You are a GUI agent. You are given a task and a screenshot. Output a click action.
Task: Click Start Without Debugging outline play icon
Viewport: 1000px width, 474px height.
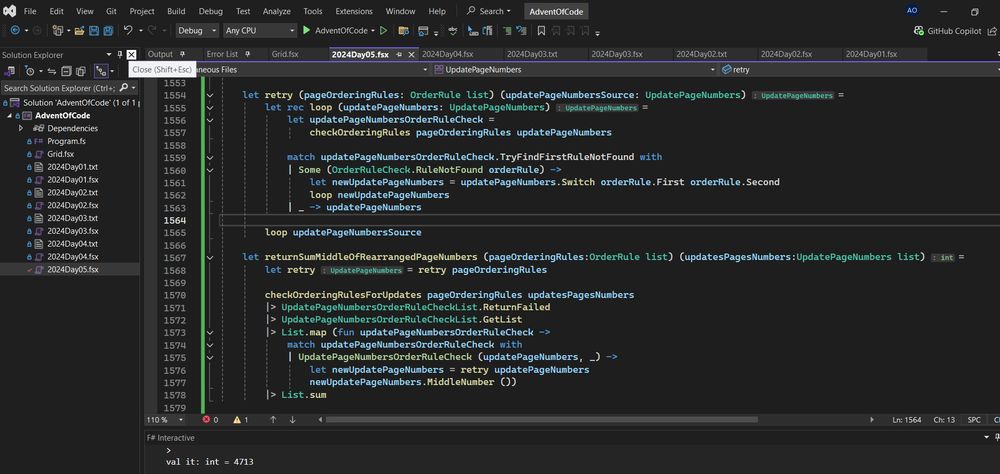(x=383, y=30)
